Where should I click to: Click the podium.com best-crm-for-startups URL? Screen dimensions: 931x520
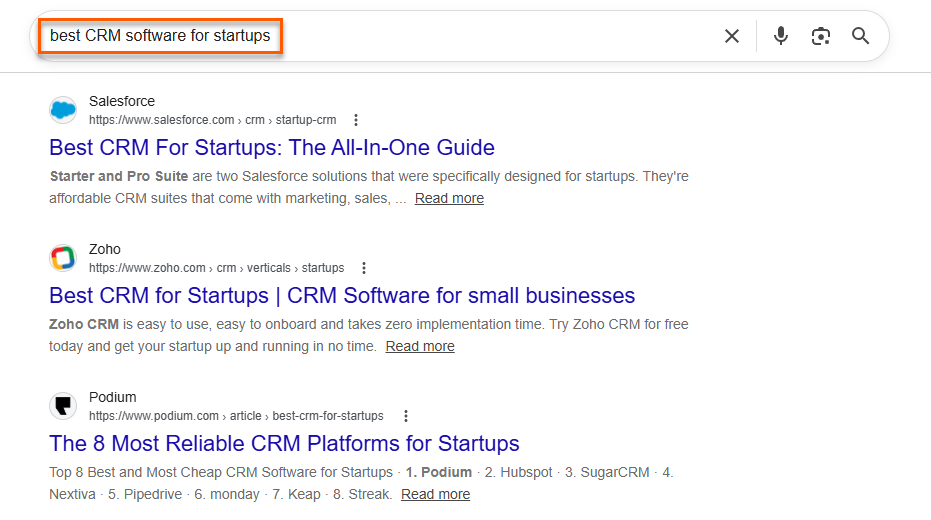(x=236, y=416)
